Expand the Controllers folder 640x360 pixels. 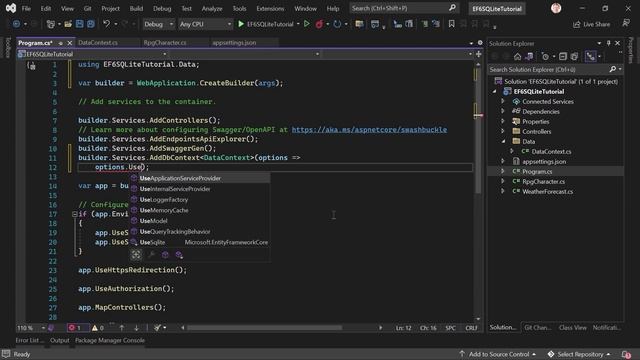[503, 131]
